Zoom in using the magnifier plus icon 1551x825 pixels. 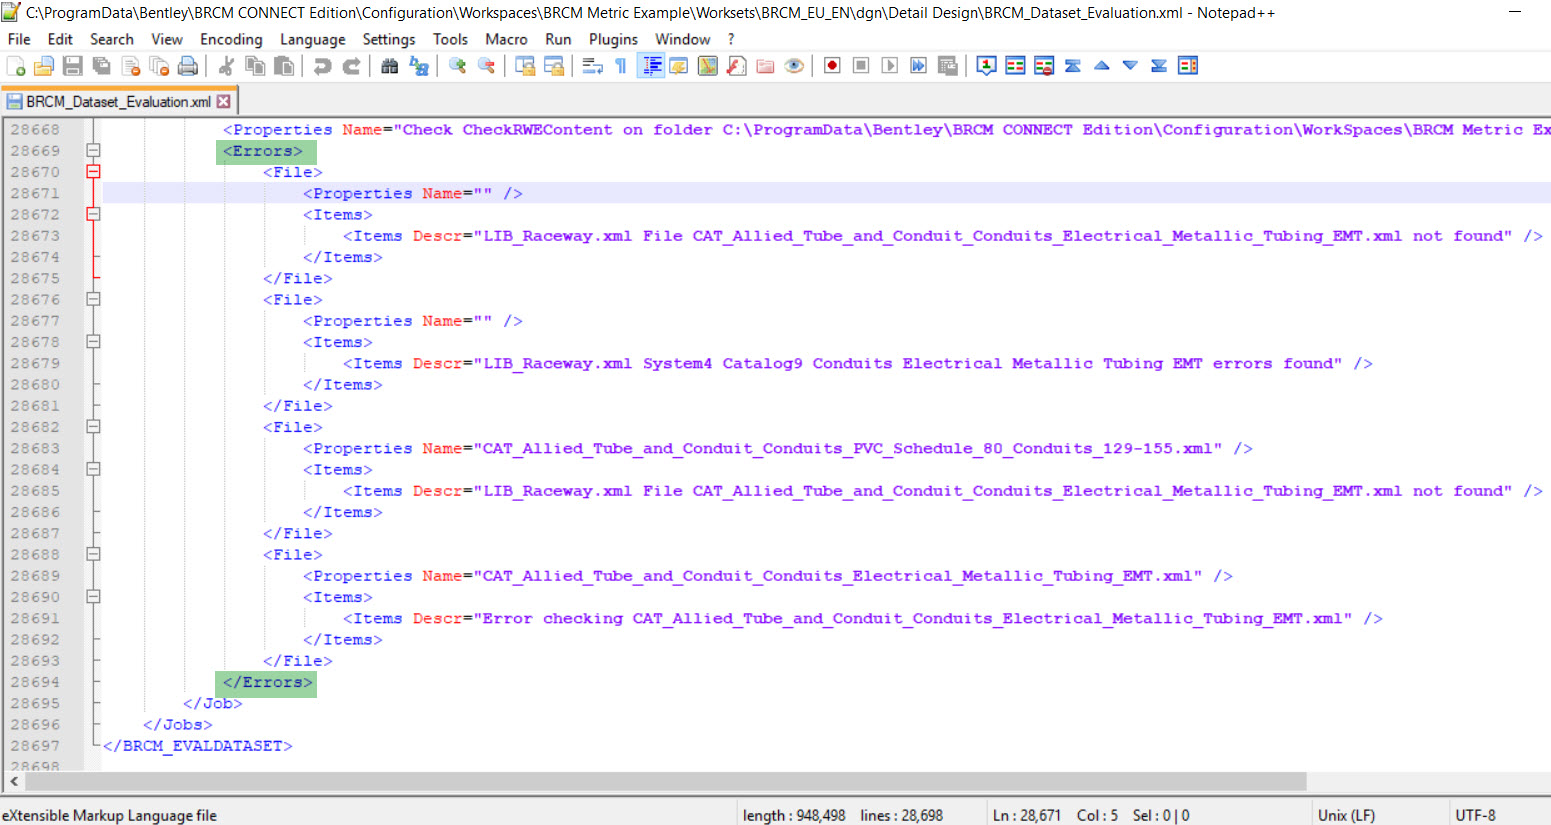click(458, 66)
